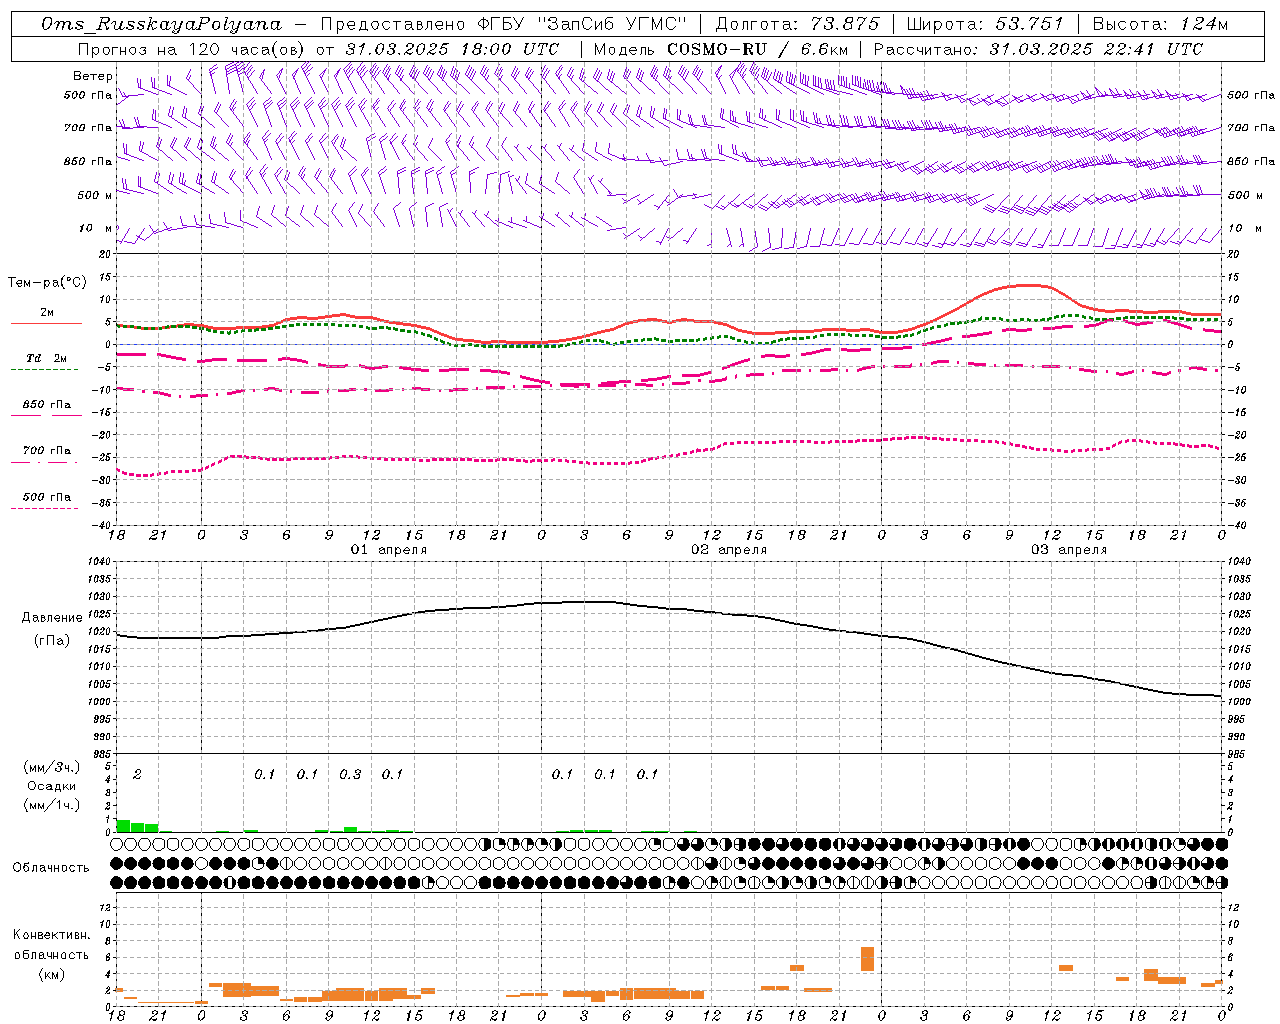Image resolution: width=1280 pixels, height=1024 pixels.
Task: Click the Облачность cloudiness label
Action: coord(51,868)
